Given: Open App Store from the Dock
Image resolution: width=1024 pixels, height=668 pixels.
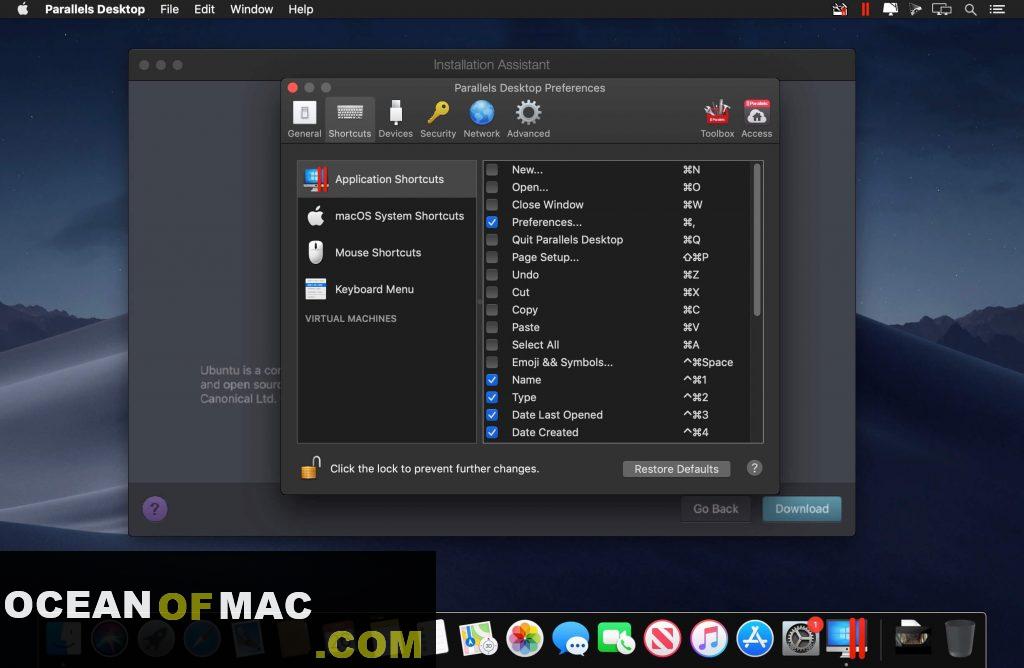Looking at the screenshot, I should pos(754,638).
